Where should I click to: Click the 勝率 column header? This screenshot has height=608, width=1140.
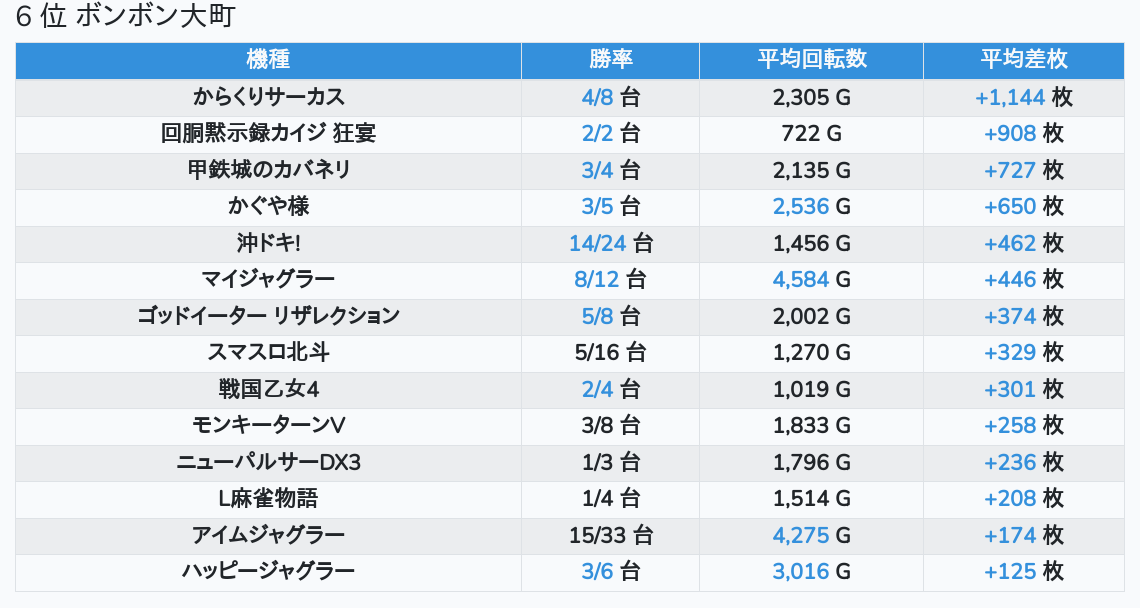point(610,60)
